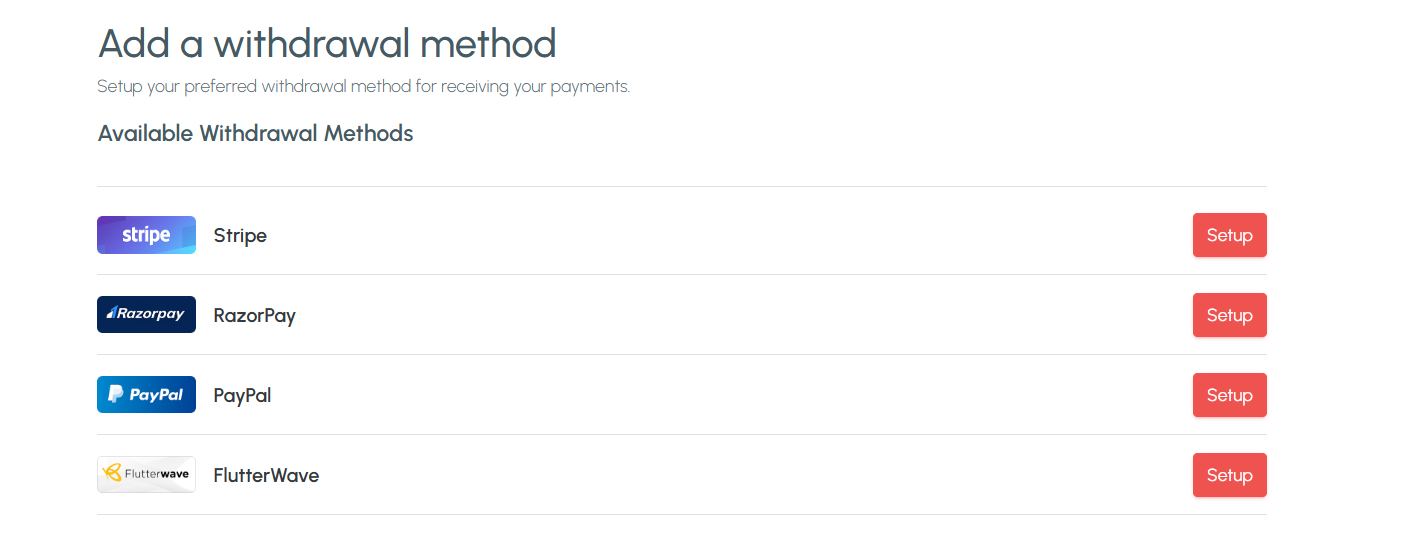Image resolution: width=1408 pixels, height=540 pixels.
Task: Select the Stripe method name label
Action: 240,236
